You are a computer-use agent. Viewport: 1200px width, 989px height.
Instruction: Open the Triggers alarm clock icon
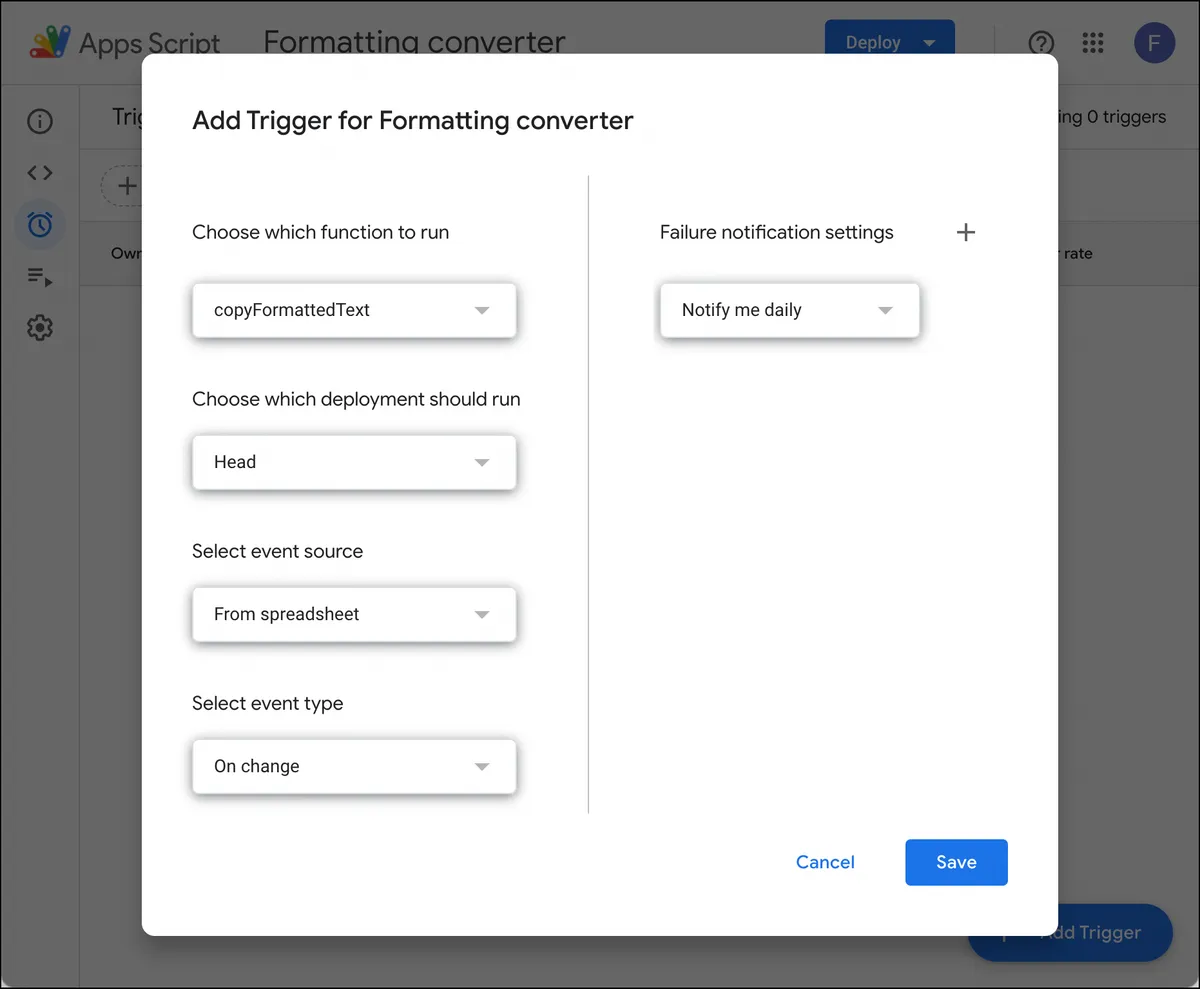tap(40, 224)
